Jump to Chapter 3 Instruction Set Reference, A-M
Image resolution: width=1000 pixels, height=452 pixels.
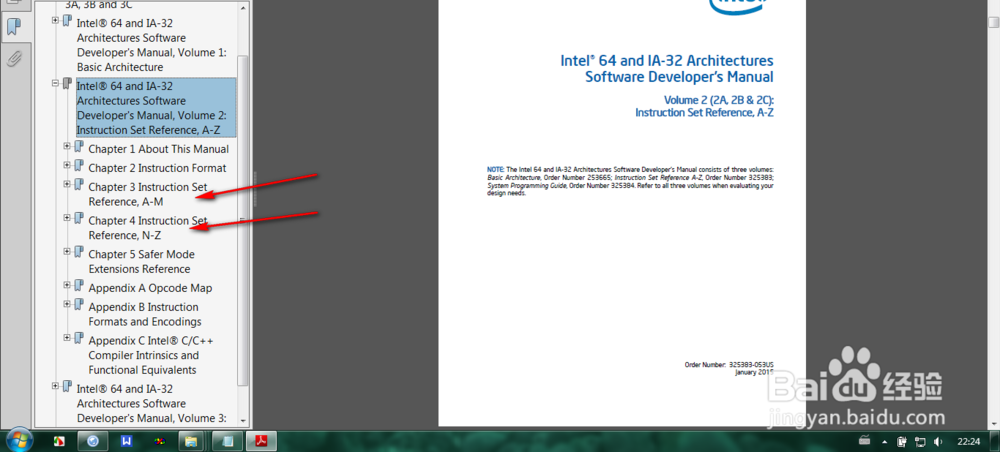pyautogui.click(x=148, y=194)
